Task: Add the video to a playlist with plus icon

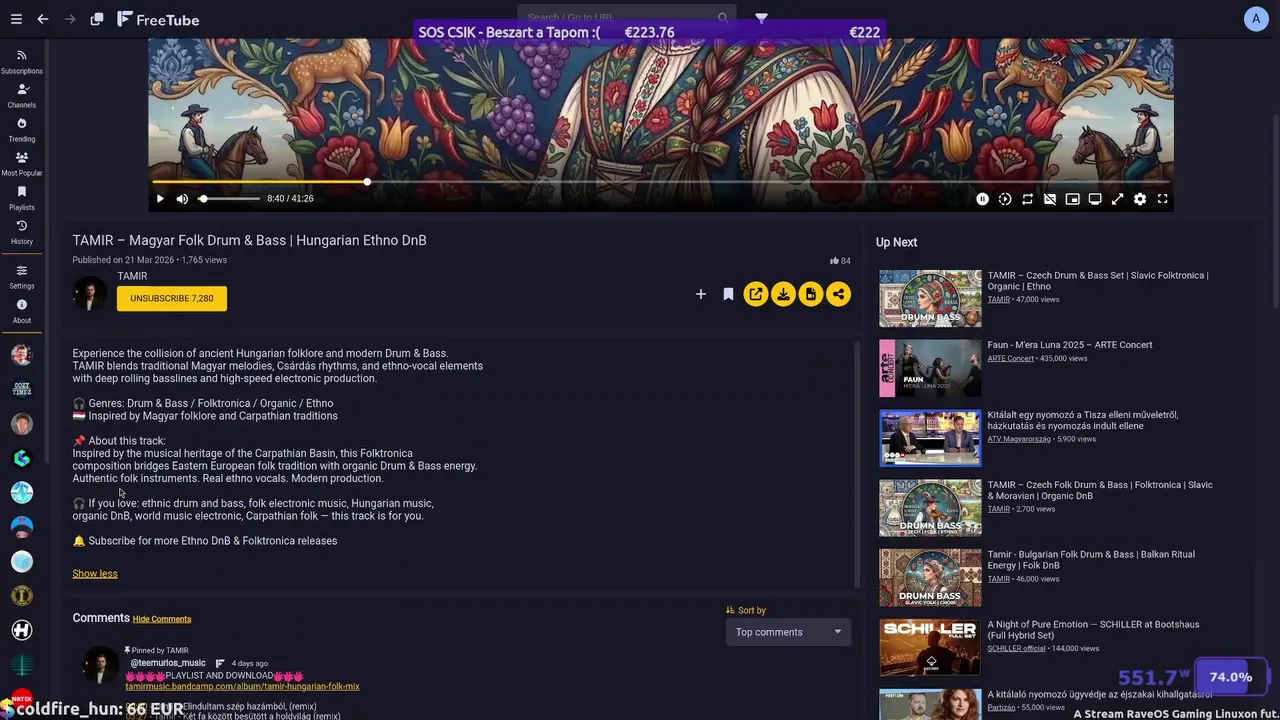Action: (701, 294)
